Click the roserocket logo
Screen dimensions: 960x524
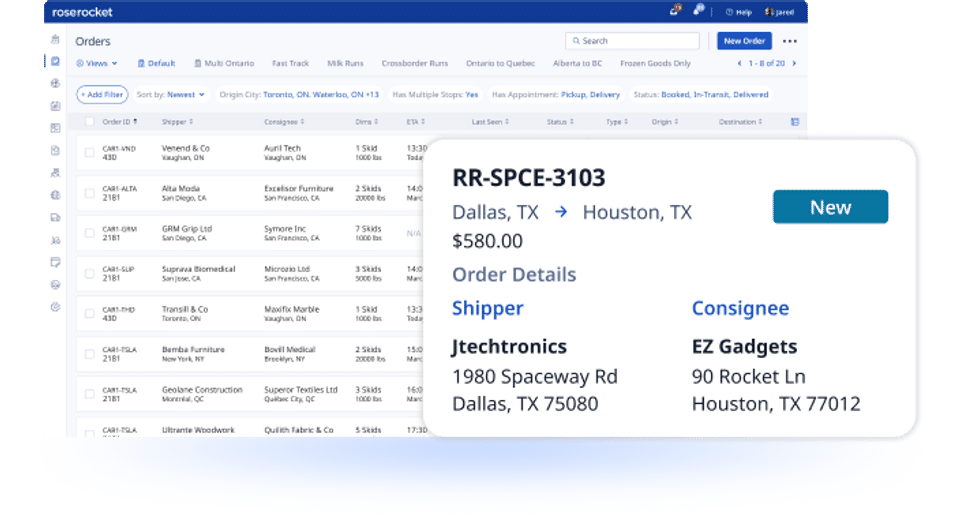click(82, 12)
